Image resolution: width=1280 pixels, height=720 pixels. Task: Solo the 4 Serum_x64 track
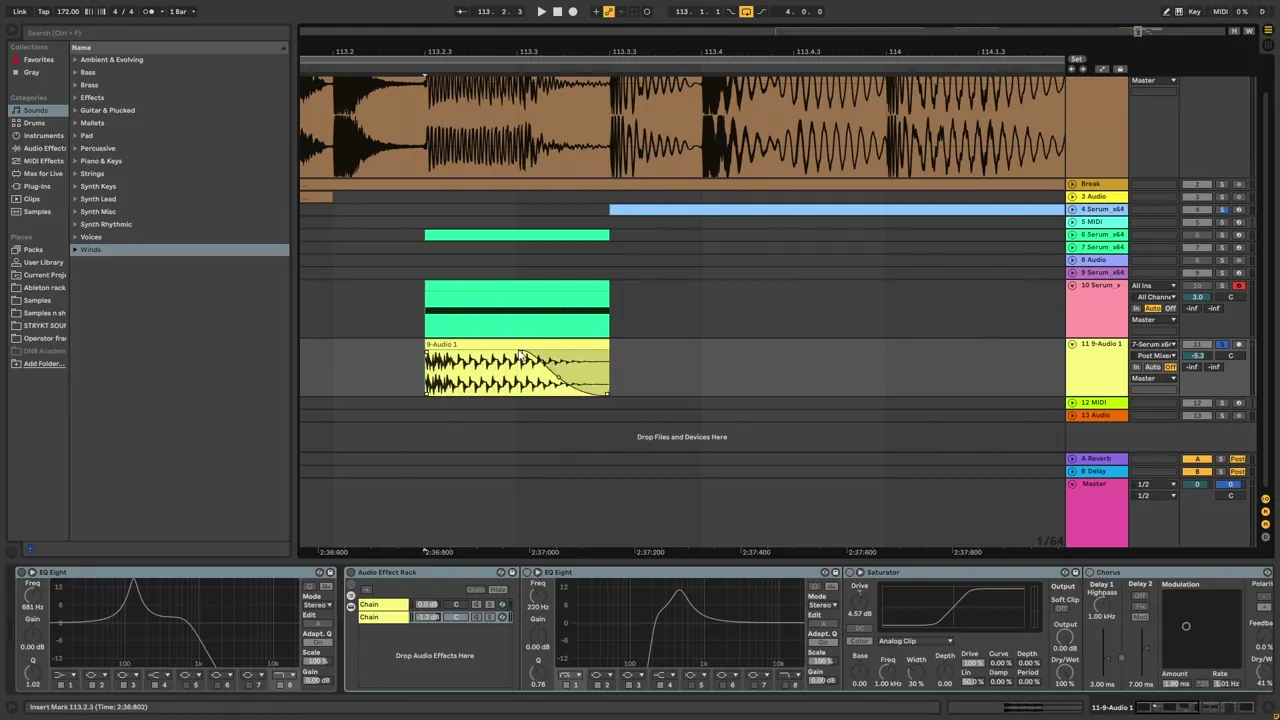pos(1222,210)
